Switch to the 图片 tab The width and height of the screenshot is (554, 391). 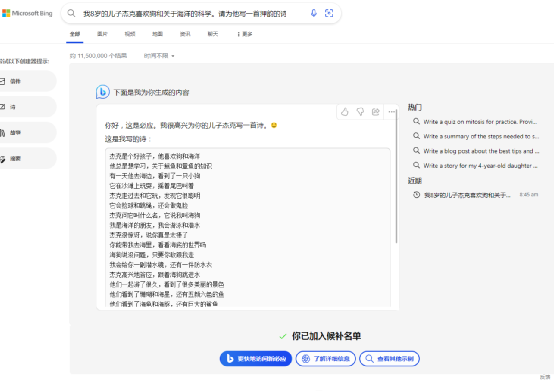[102, 34]
